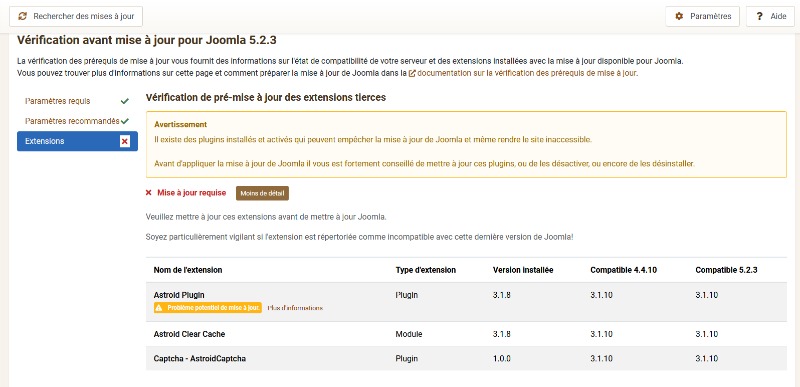Click the external link icon before documentation
Viewport: 800px width, 387px height.
click(x=412, y=73)
